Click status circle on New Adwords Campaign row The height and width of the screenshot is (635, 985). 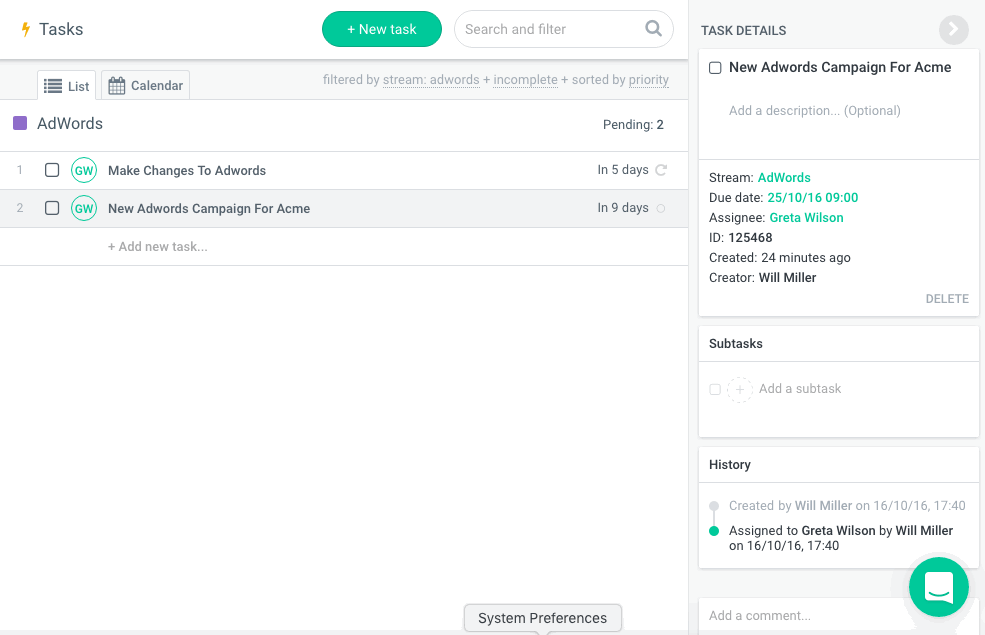pos(660,209)
